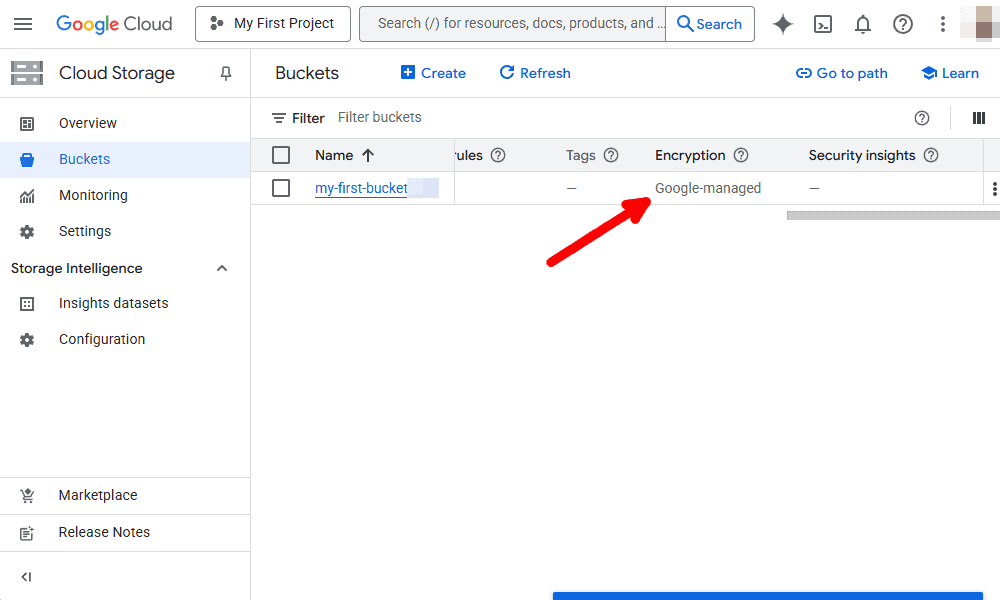The height and width of the screenshot is (600, 1000).
Task: Focus the Filter buckets field
Action: pos(612,117)
